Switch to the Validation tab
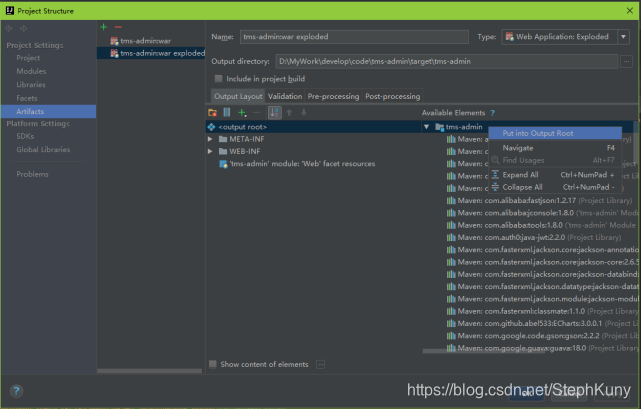Screen dimensions: 641x409 pos(285,96)
